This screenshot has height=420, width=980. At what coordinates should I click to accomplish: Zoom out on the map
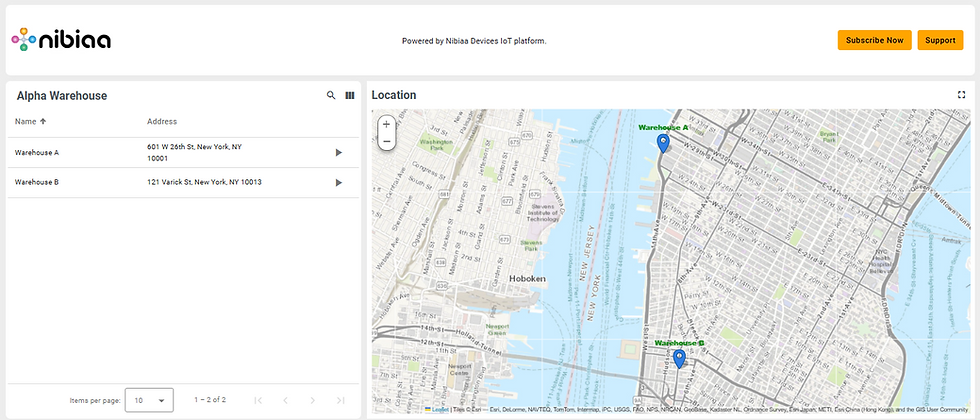tap(386, 142)
